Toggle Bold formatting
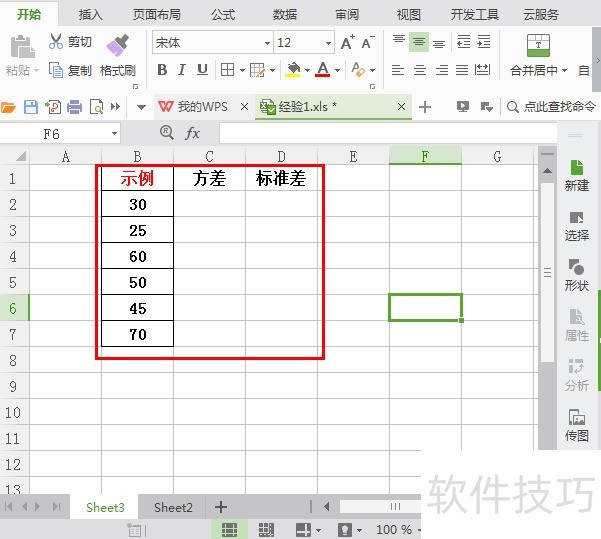Image resolution: width=601 pixels, height=539 pixels. (162, 70)
